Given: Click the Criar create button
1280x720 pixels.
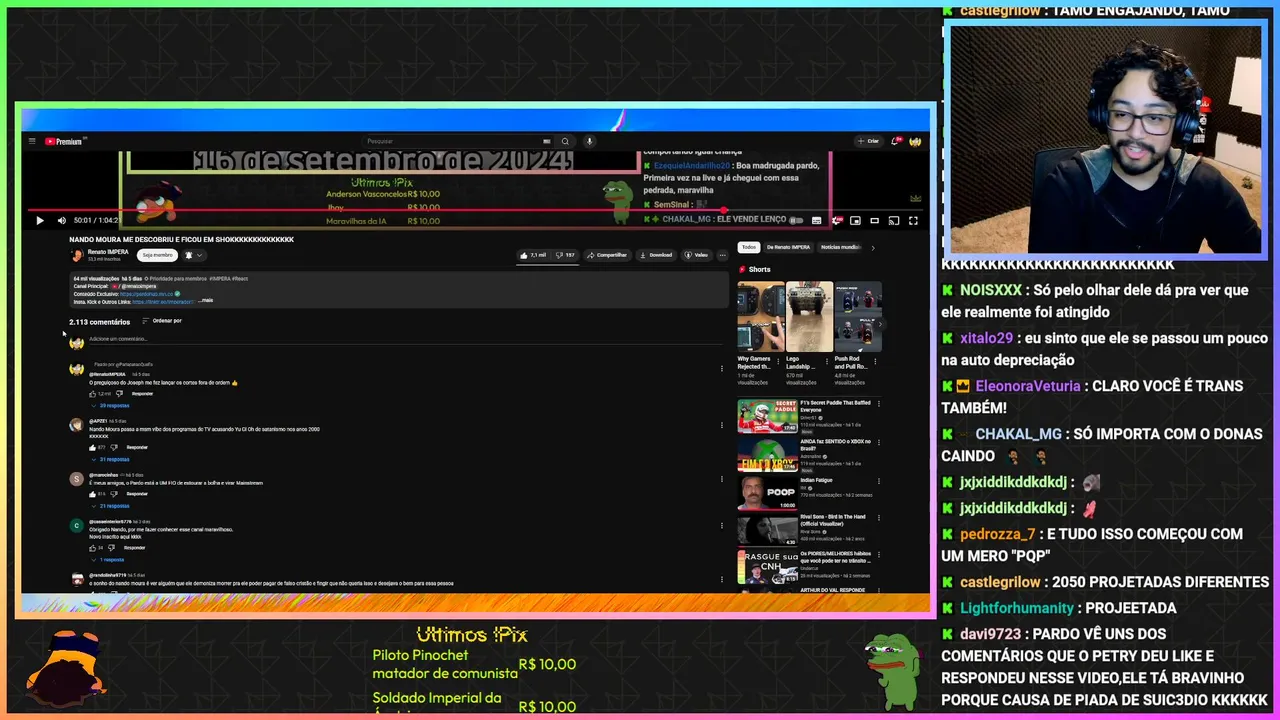Looking at the screenshot, I should point(869,141).
